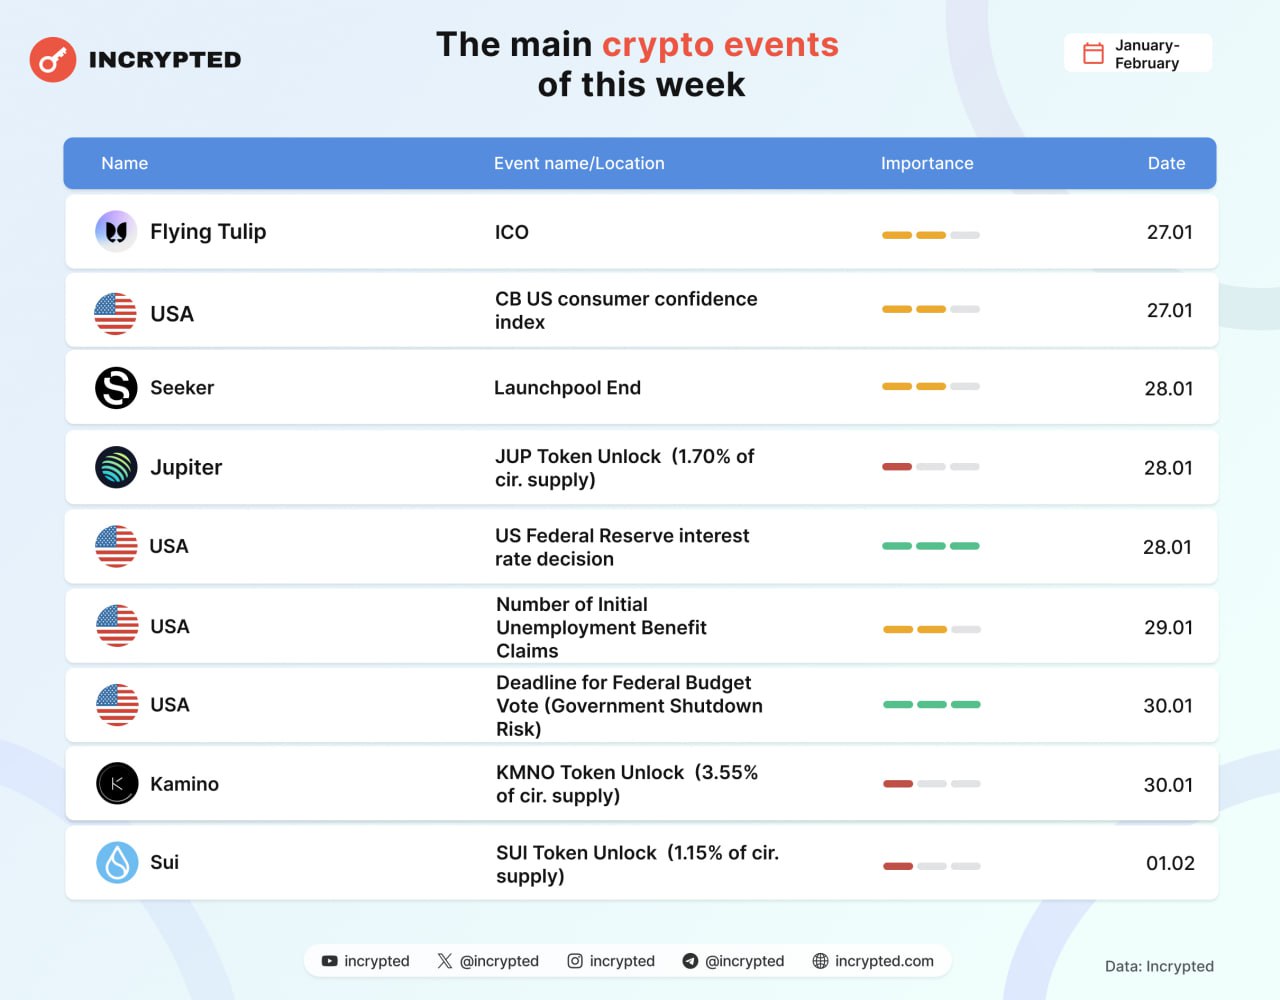This screenshot has height=1000, width=1280.
Task: Select the Flying Tulip butterfly icon
Action: coord(116,232)
